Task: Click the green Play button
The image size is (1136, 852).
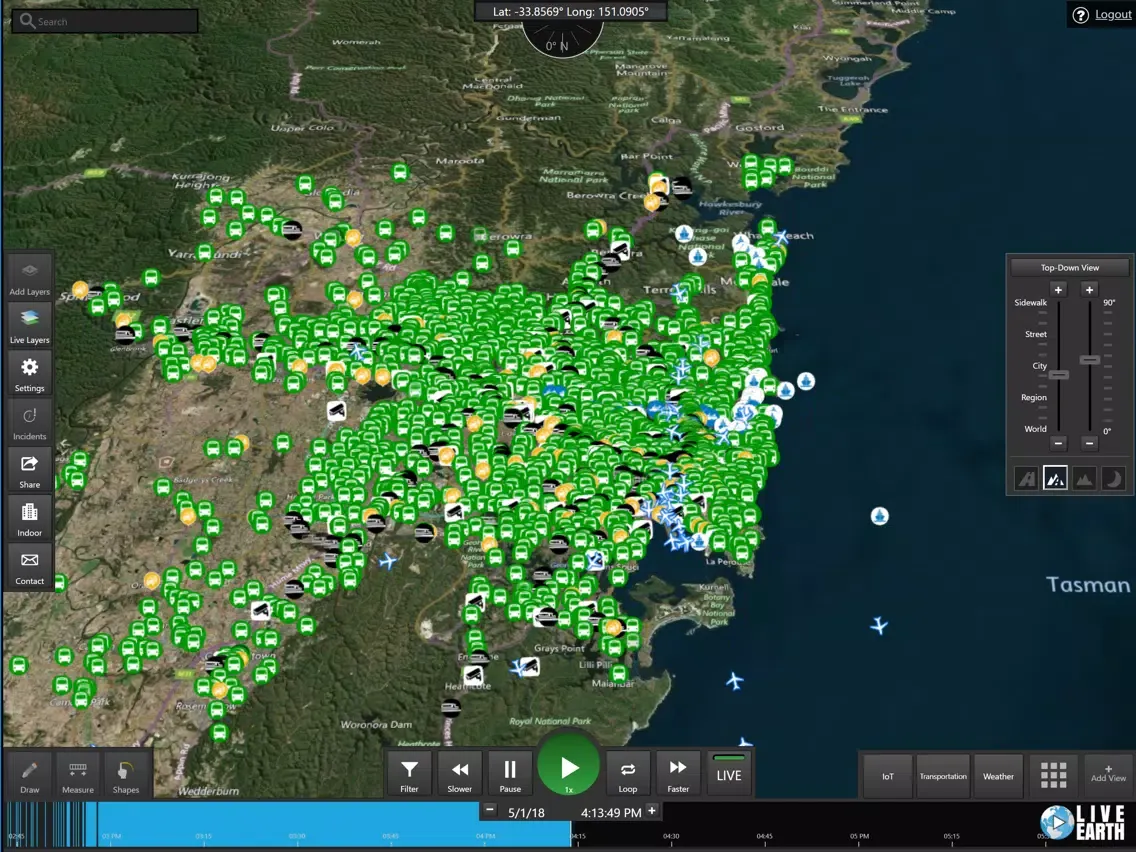Action: (569, 768)
